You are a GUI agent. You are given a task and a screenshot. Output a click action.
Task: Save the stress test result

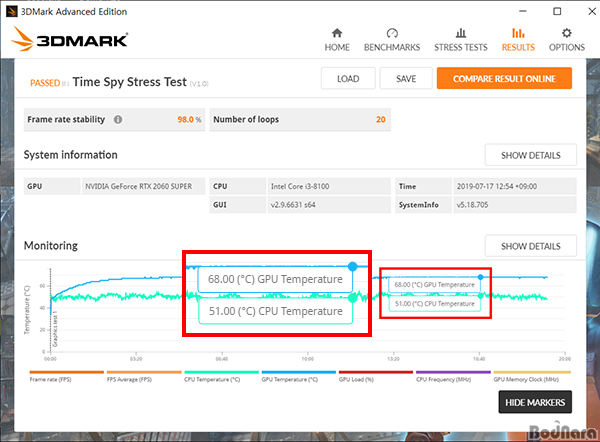pos(406,79)
